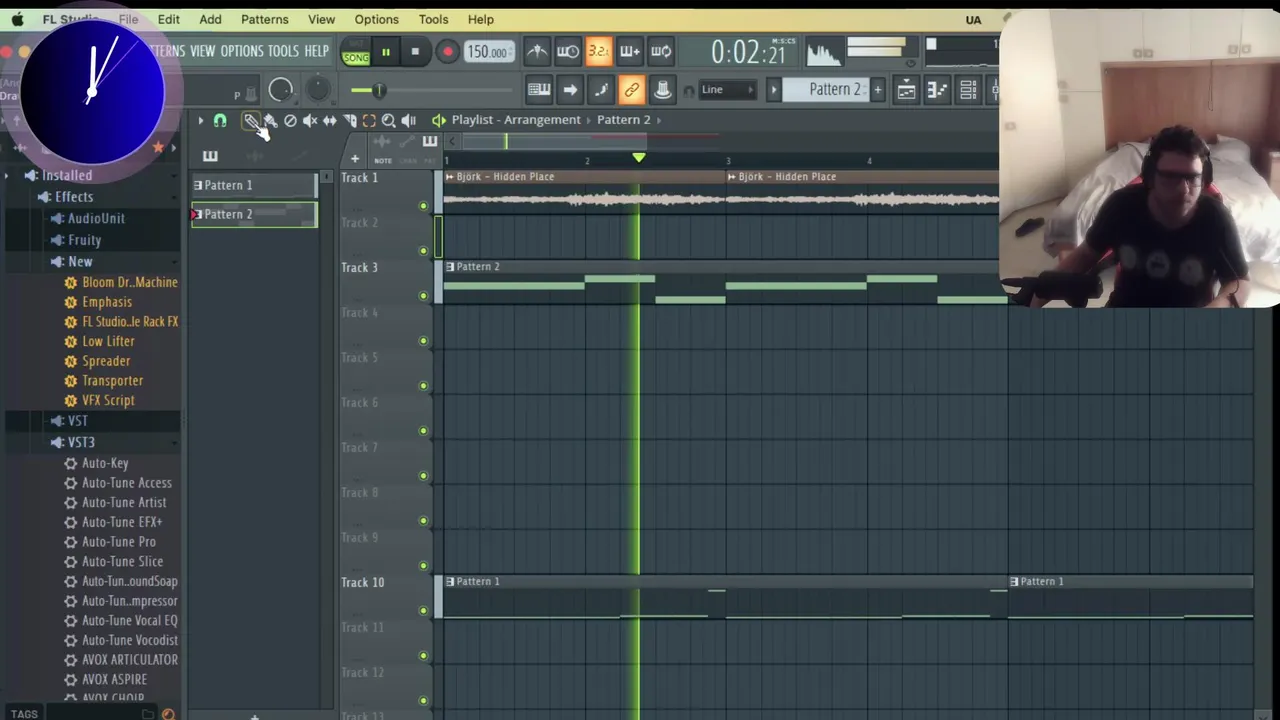Open the Playlist window icon
Image resolution: width=1280 pixels, height=720 pixels.
(x=906, y=90)
